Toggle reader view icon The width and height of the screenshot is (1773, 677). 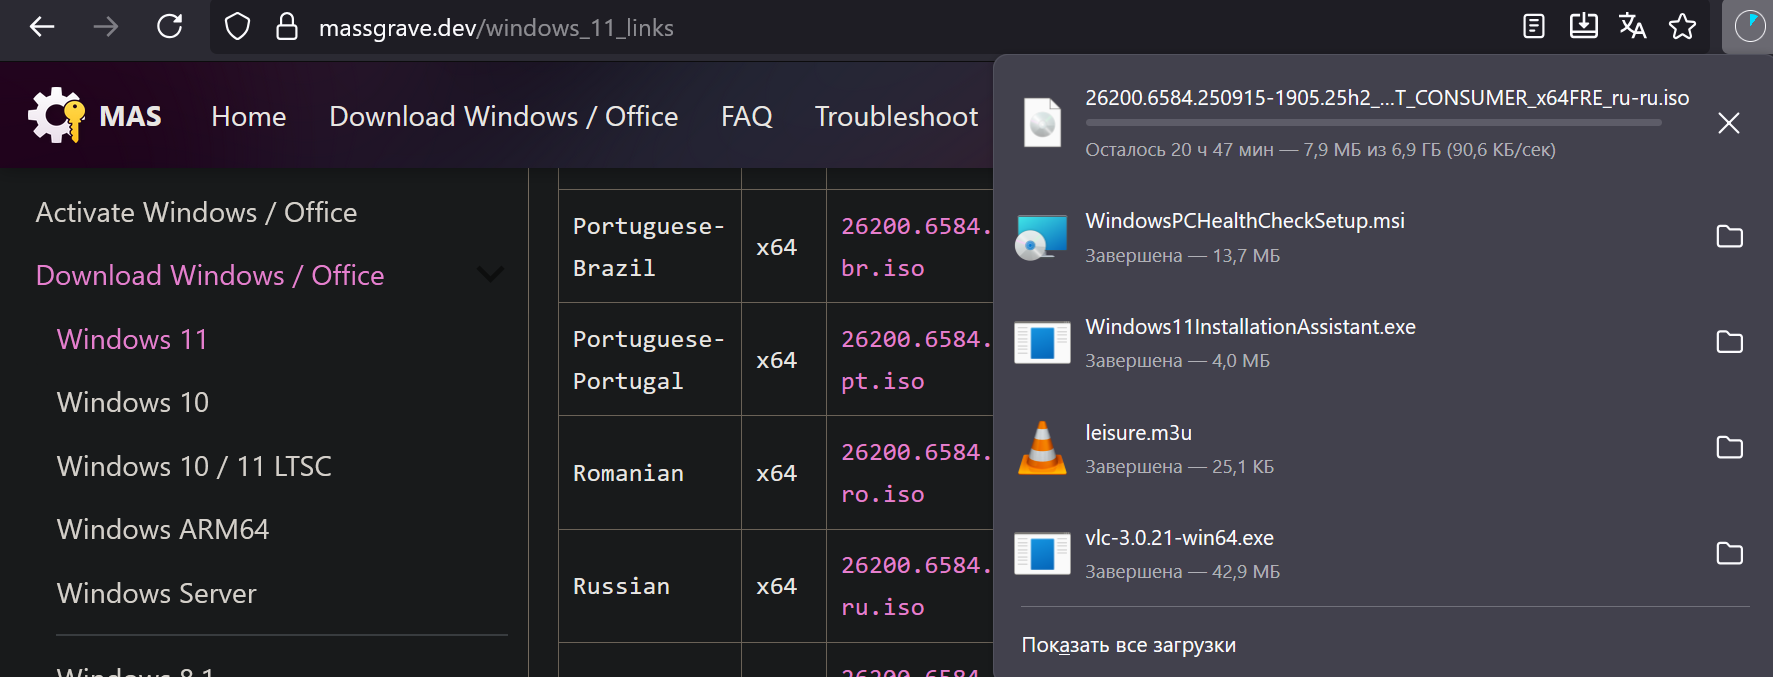coord(1533,27)
